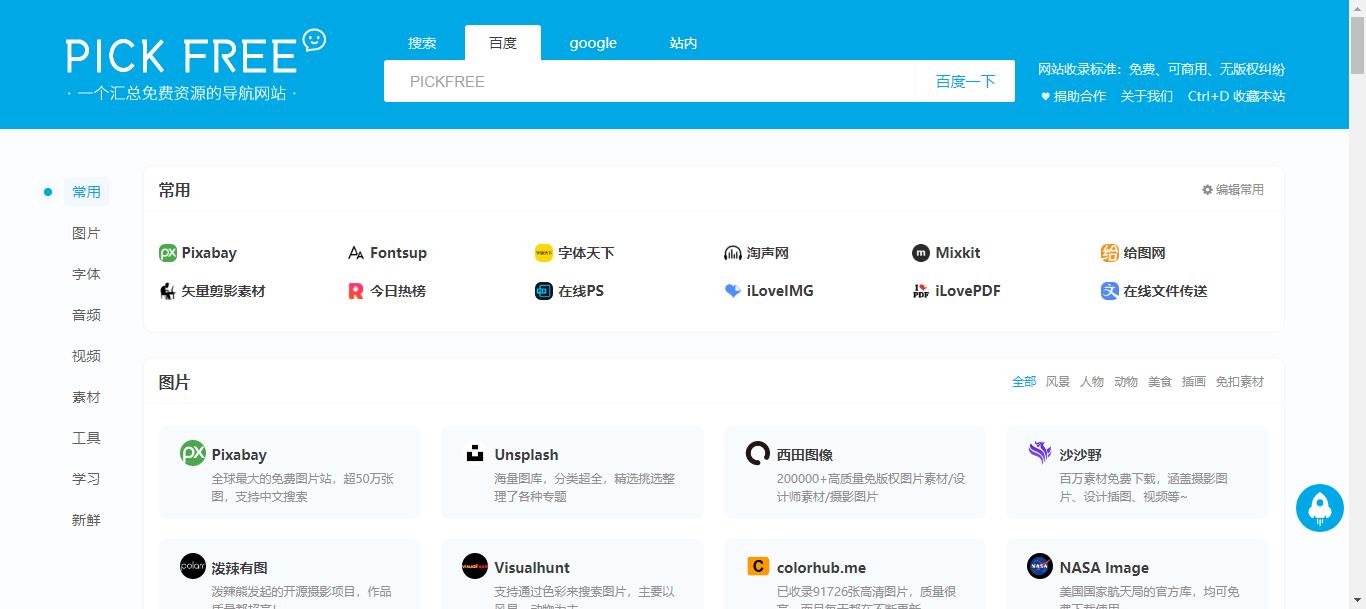Screen dimensions: 1366x609
Task: Click the 淘声网 headphone icon
Action: click(733, 253)
